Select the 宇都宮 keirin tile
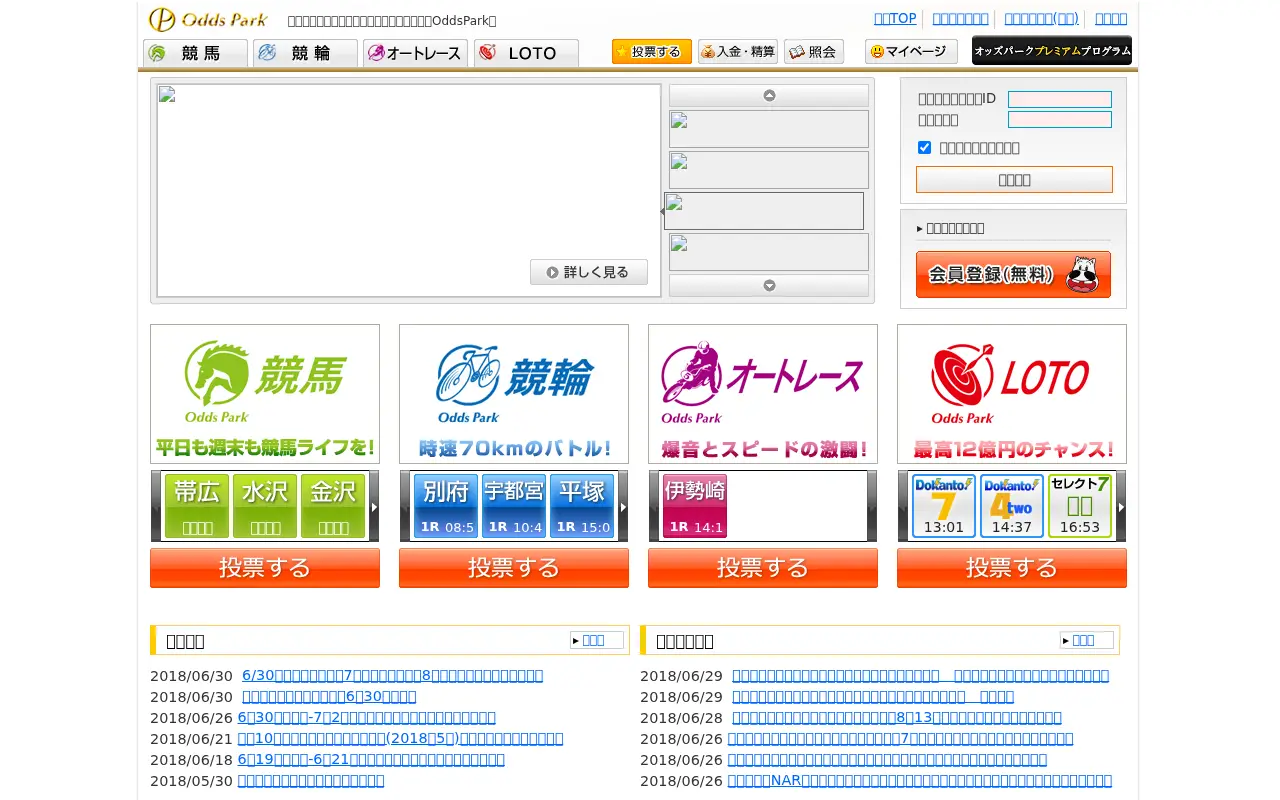 (514, 506)
